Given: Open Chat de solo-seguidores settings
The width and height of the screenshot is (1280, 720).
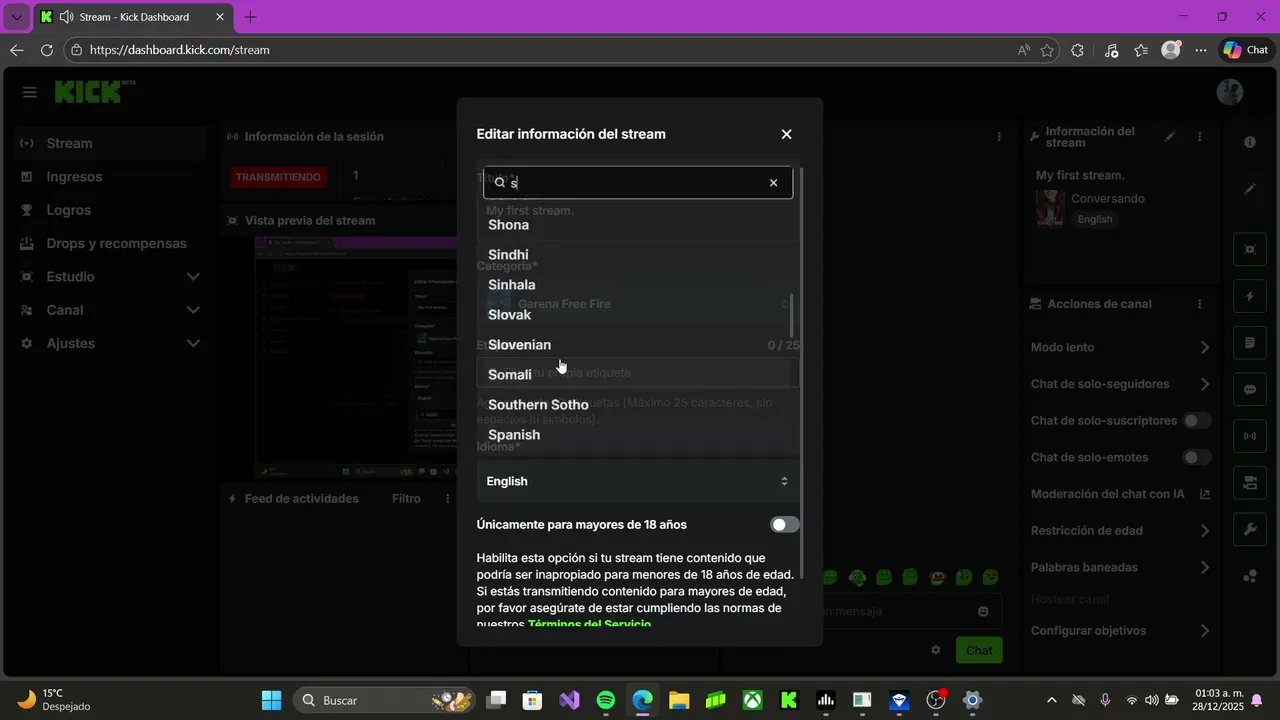Looking at the screenshot, I should coord(1120,384).
